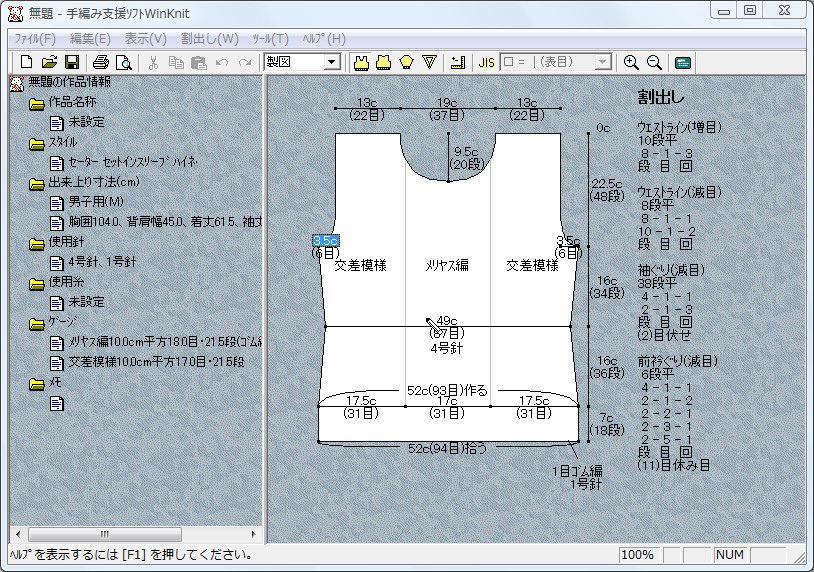
Task: Click the Save floppy disk icon
Action: pos(72,62)
